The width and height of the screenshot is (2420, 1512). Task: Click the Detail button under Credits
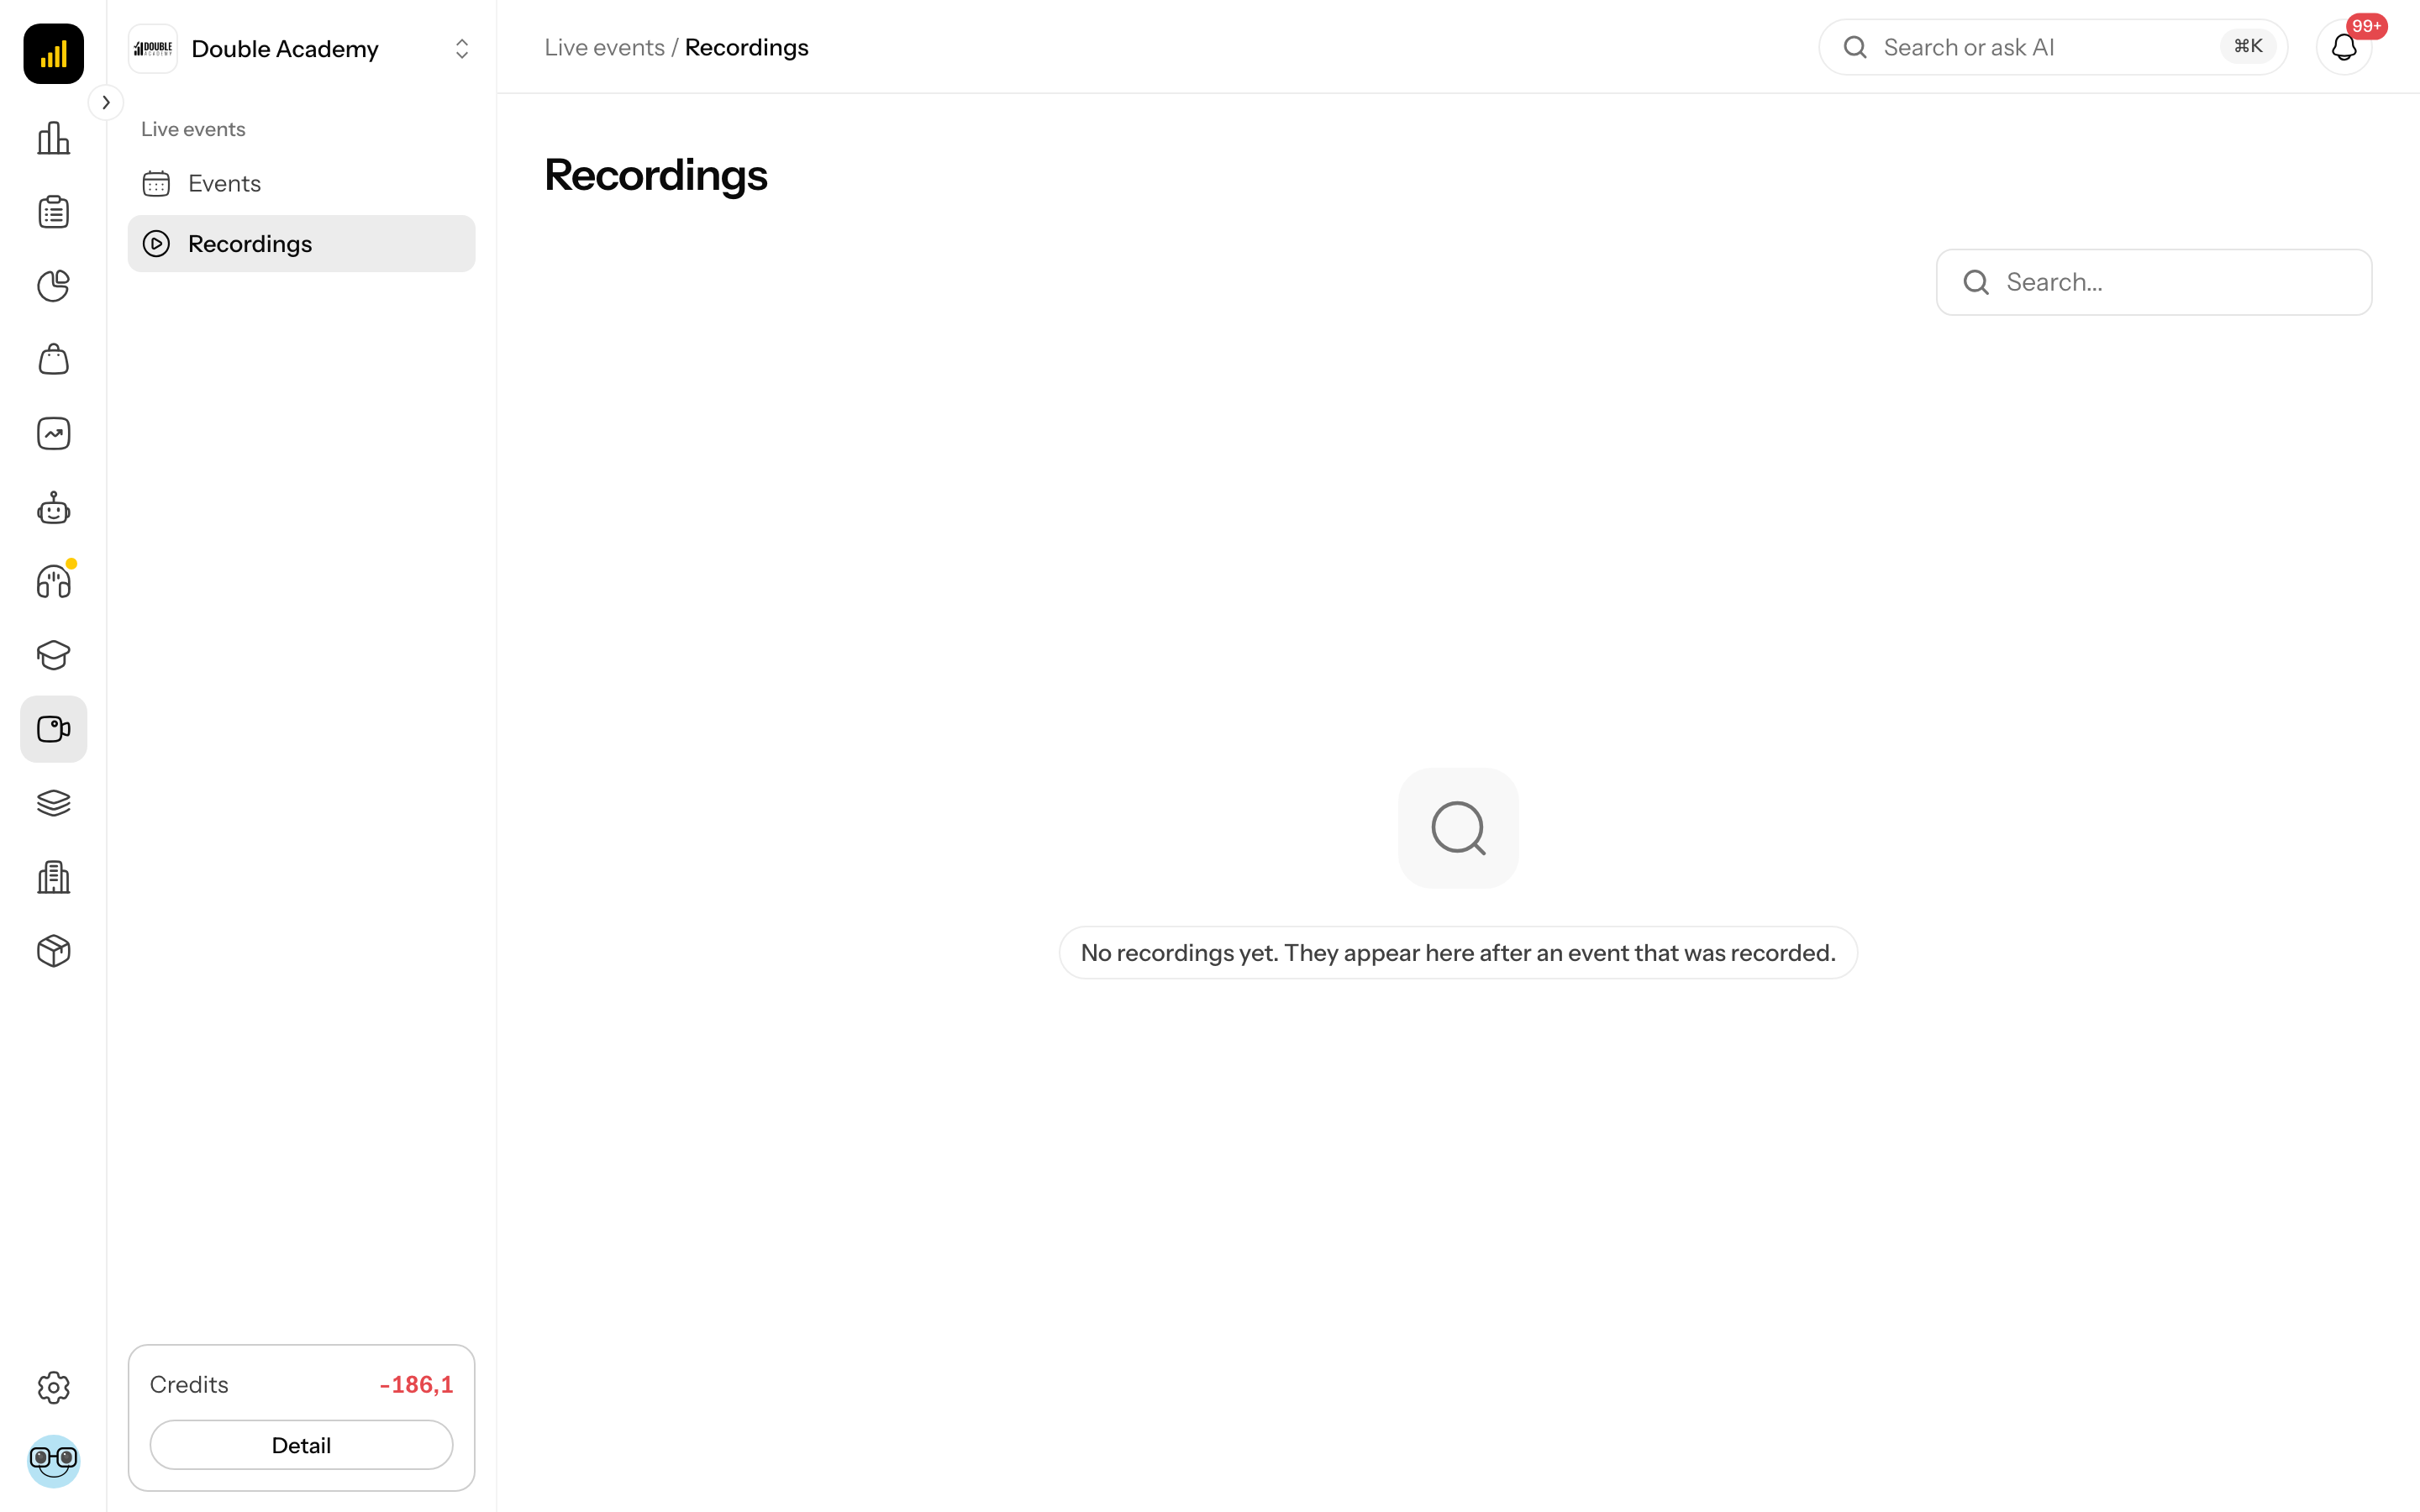click(301, 1445)
